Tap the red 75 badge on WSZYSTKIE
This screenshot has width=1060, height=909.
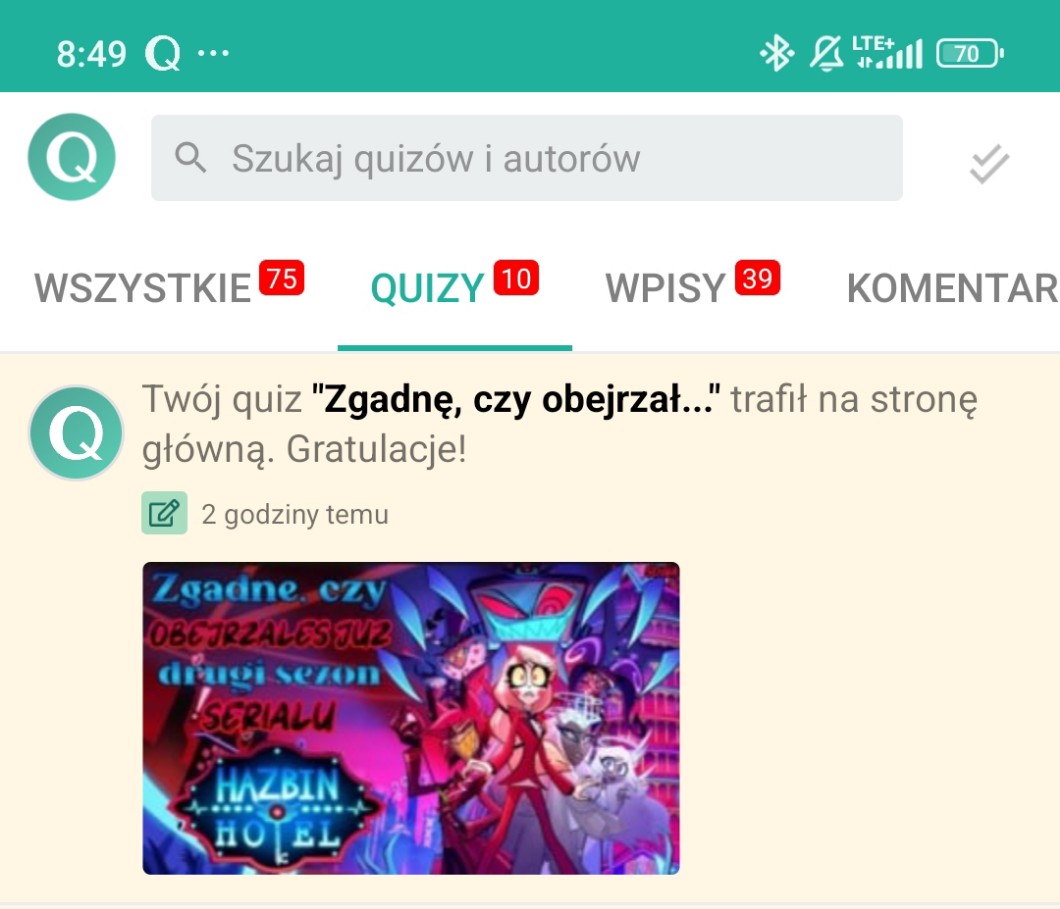coord(282,278)
